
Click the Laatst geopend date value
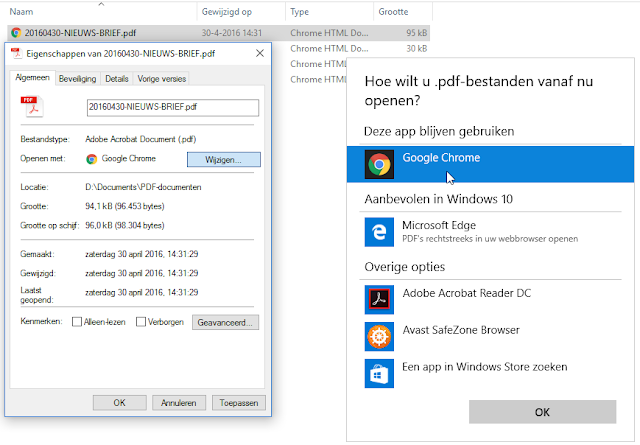click(142, 292)
